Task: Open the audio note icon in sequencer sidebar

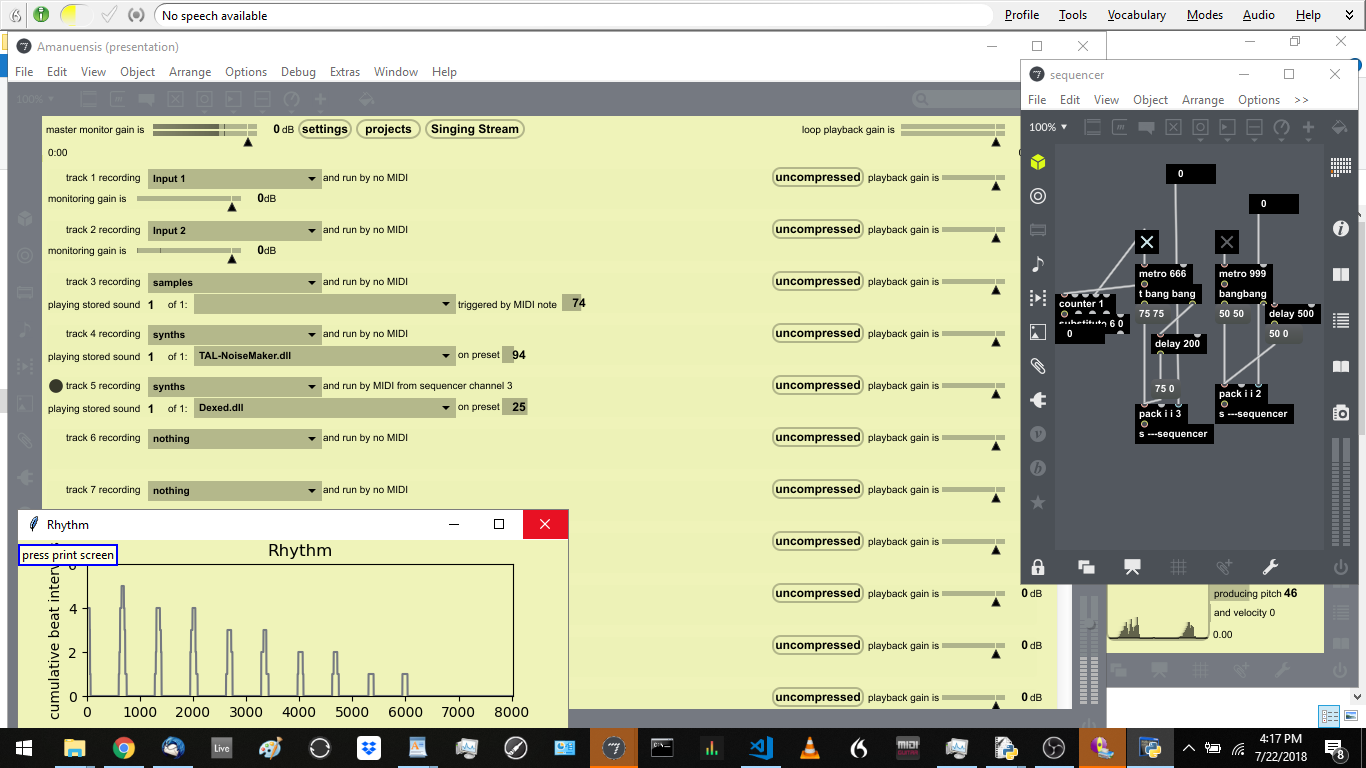Action: 1038,264
